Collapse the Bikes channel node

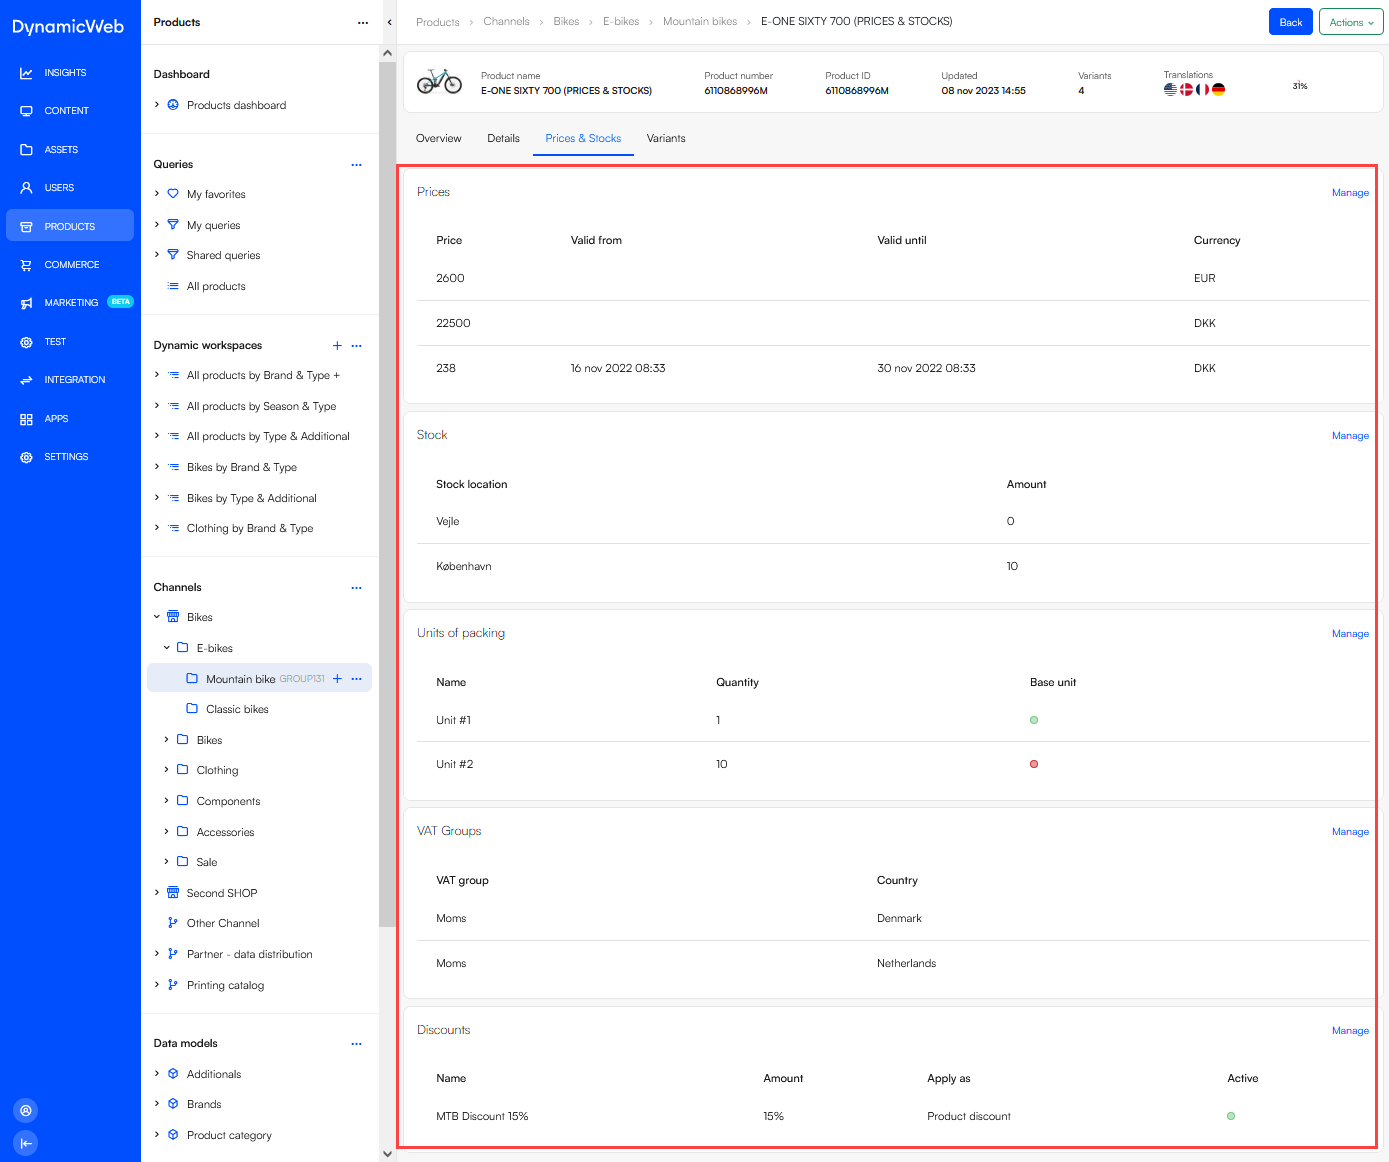(157, 617)
